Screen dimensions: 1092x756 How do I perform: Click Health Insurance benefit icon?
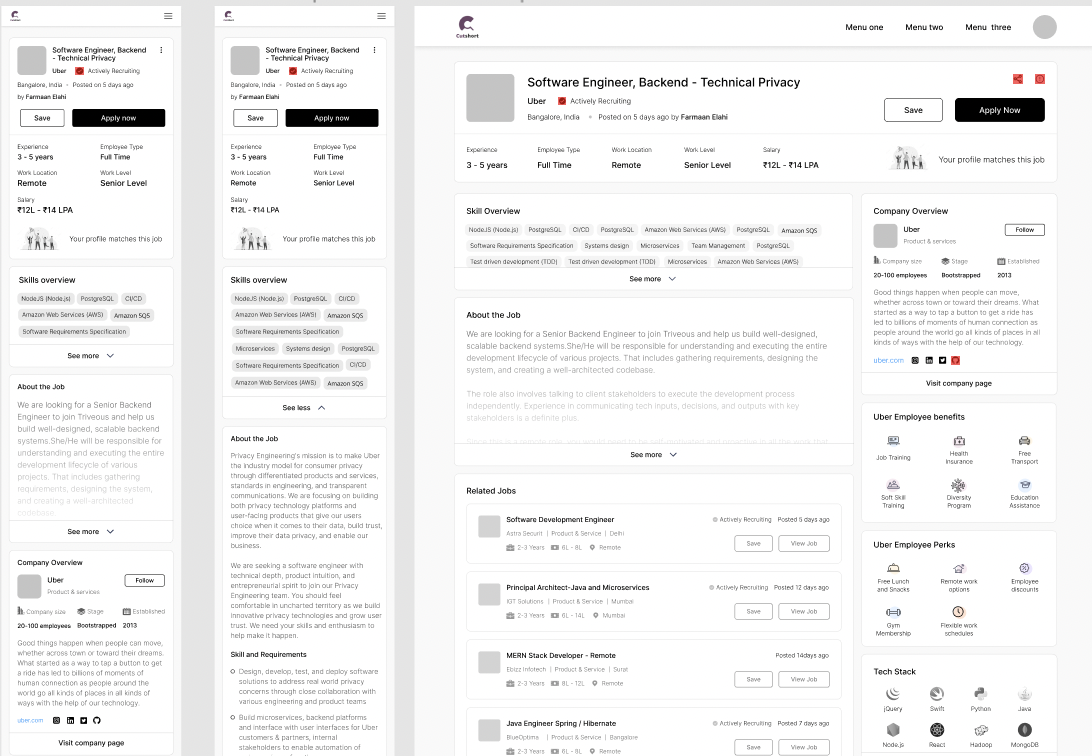click(x=959, y=441)
